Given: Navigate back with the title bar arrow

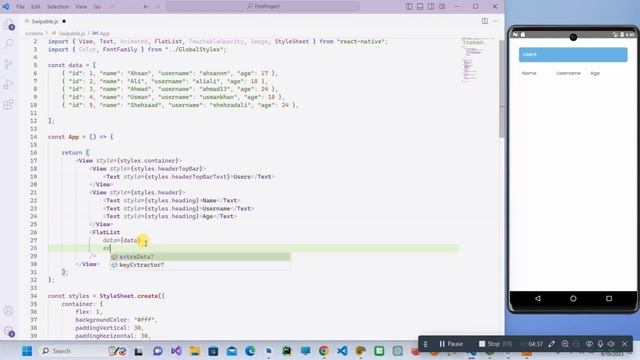Looking at the screenshot, I should pos(146,7).
